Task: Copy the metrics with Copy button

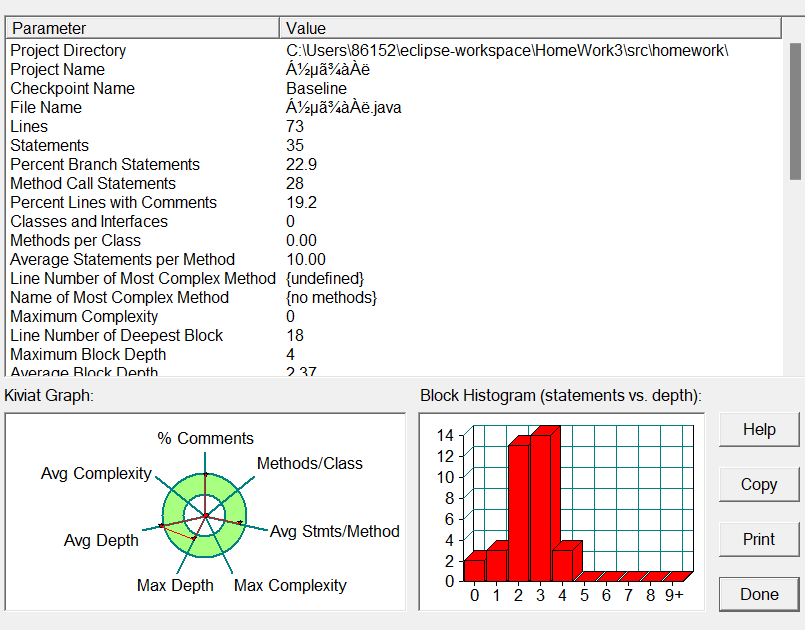Action: (x=759, y=484)
